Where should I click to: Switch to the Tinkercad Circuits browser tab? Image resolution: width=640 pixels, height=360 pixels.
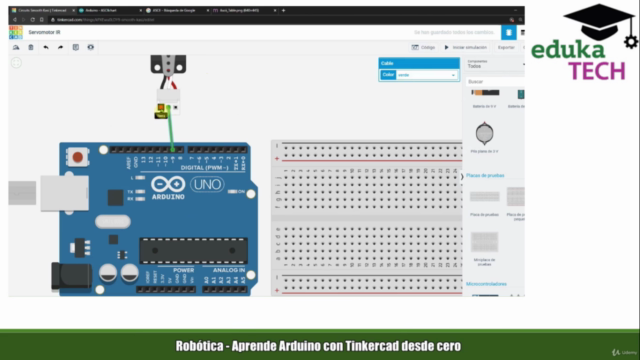[x=42, y=10]
